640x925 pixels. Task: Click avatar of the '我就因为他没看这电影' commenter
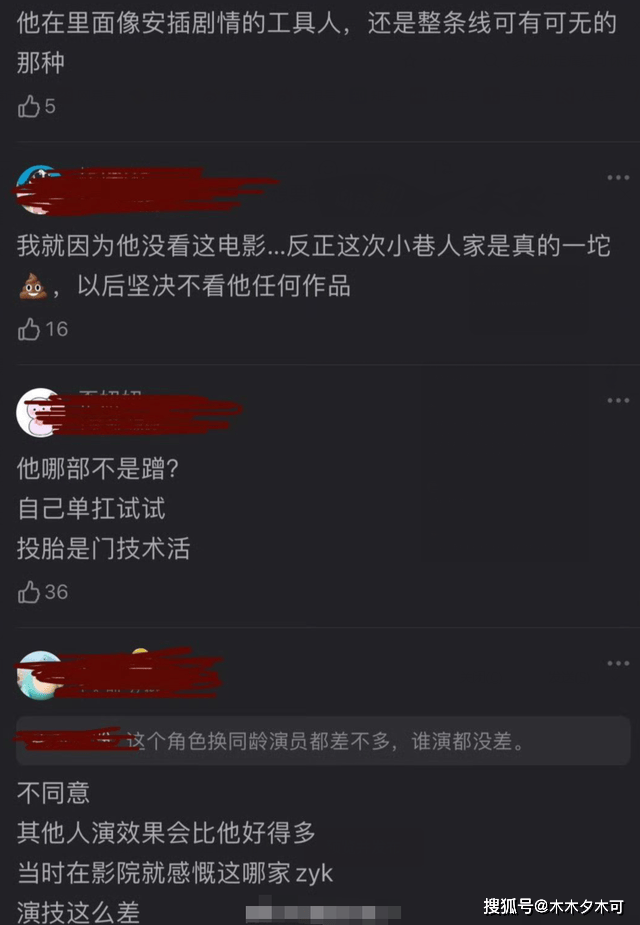40,189
